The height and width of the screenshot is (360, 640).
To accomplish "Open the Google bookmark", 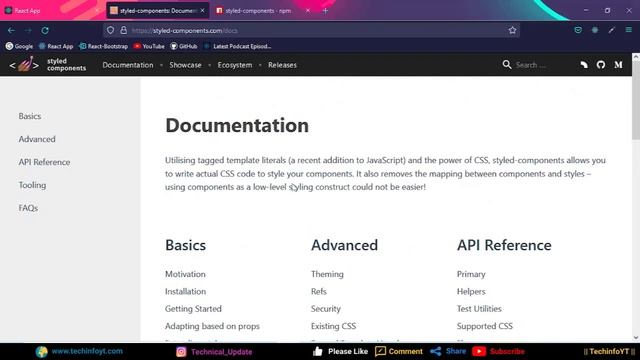I will 19,46.
